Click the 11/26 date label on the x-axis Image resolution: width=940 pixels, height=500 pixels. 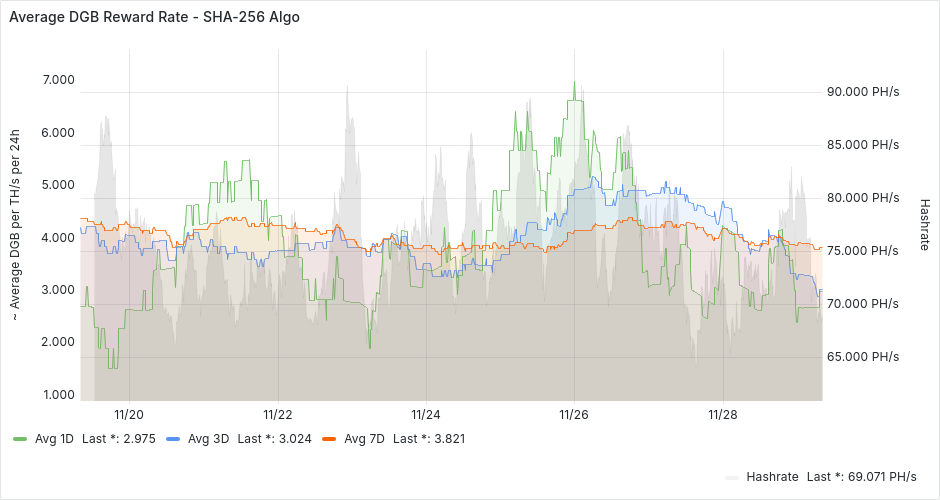(x=574, y=414)
